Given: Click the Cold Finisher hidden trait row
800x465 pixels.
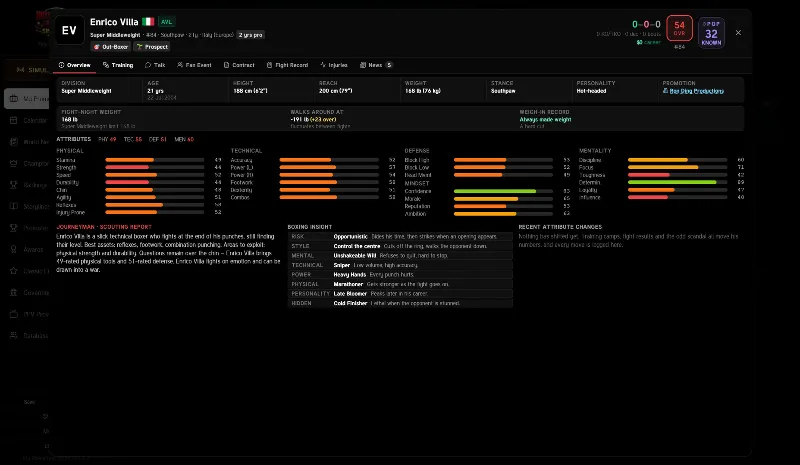Looking at the screenshot, I should point(401,303).
